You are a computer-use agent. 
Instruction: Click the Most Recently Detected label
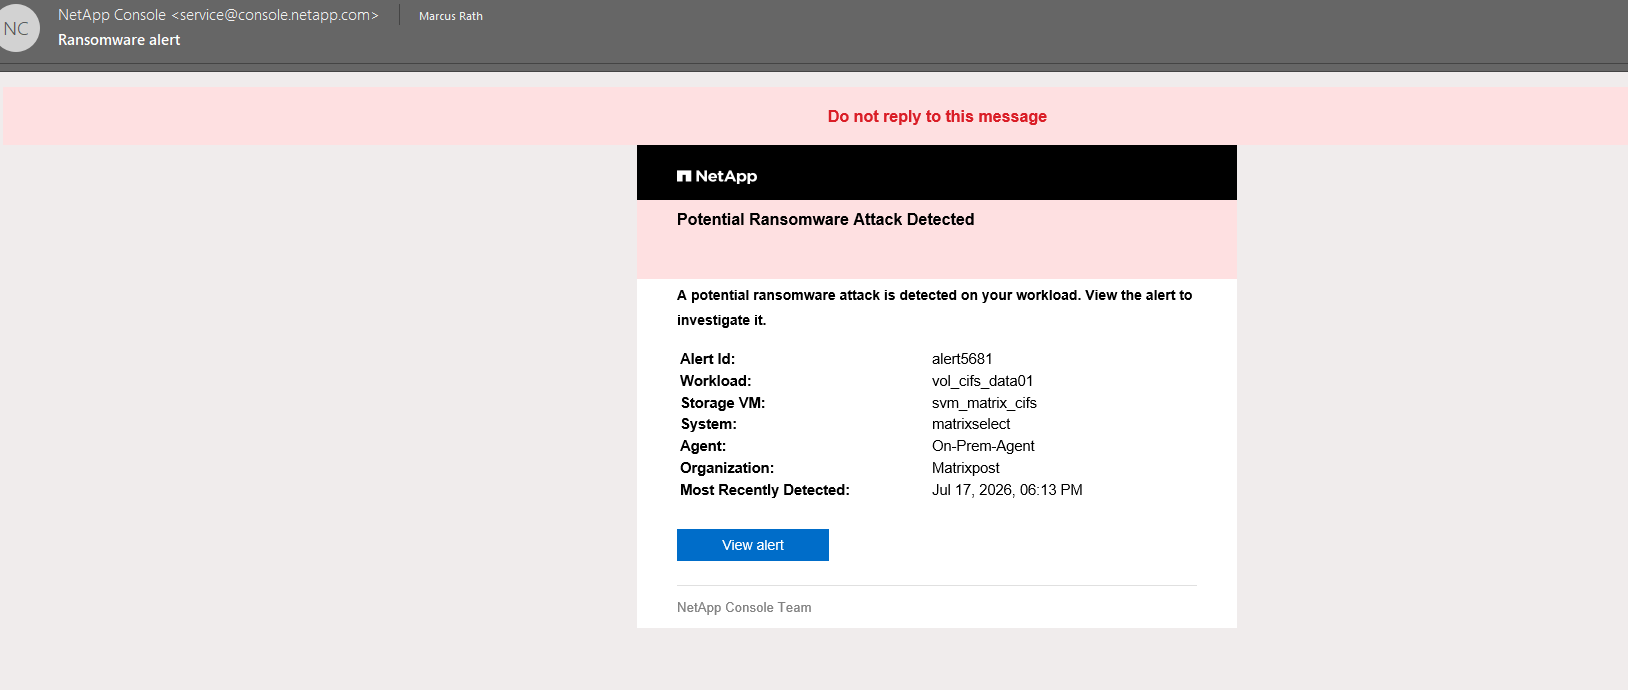[764, 490]
